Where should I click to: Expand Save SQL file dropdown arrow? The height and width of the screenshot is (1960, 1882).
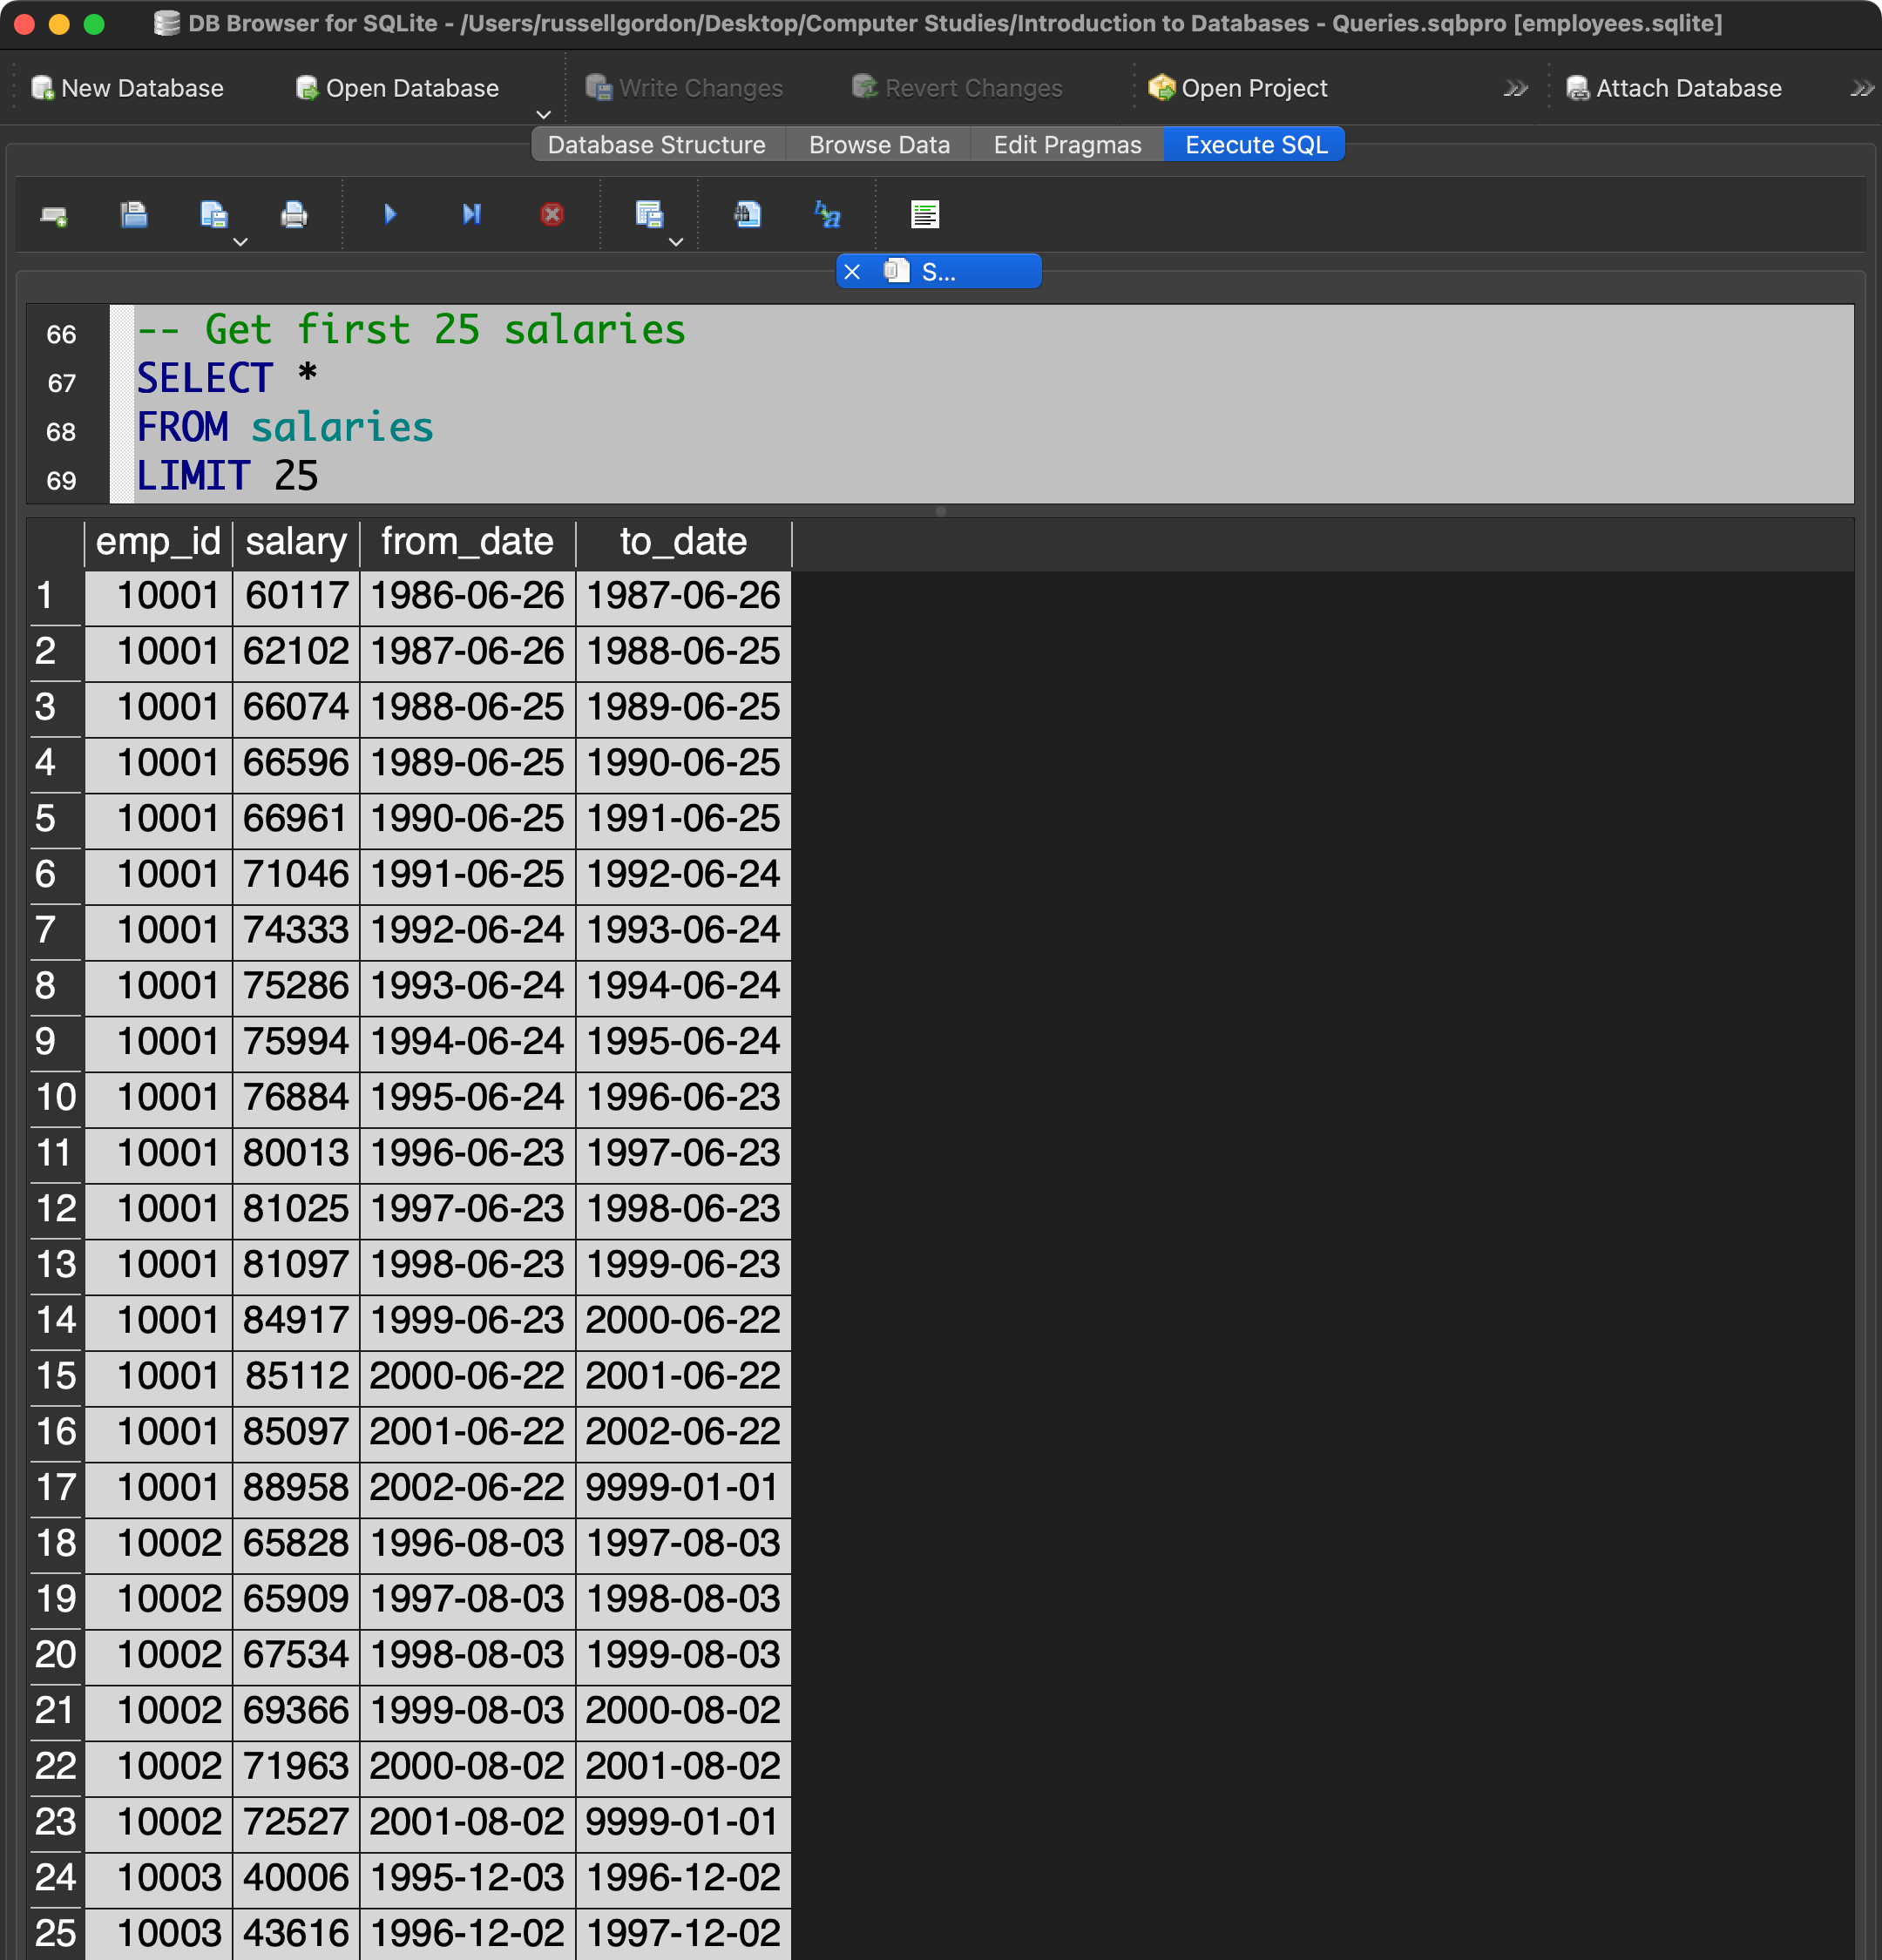(x=240, y=242)
